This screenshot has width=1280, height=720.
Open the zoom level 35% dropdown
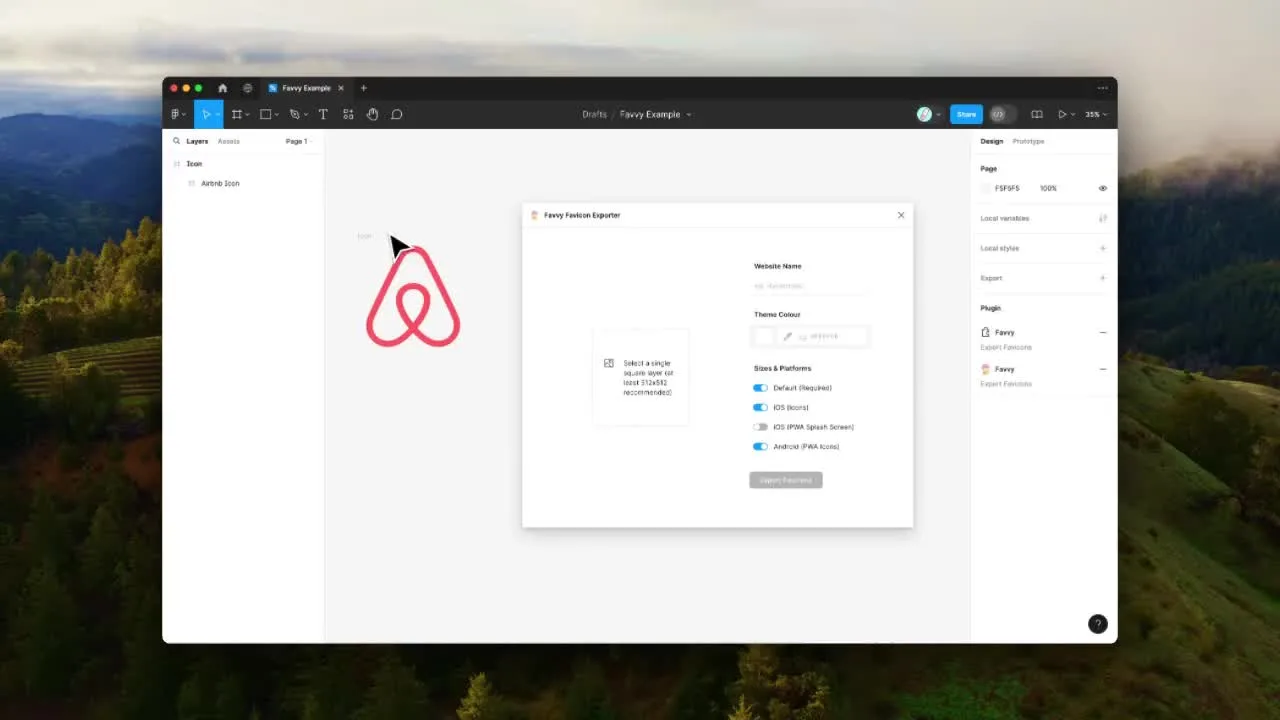click(1097, 114)
